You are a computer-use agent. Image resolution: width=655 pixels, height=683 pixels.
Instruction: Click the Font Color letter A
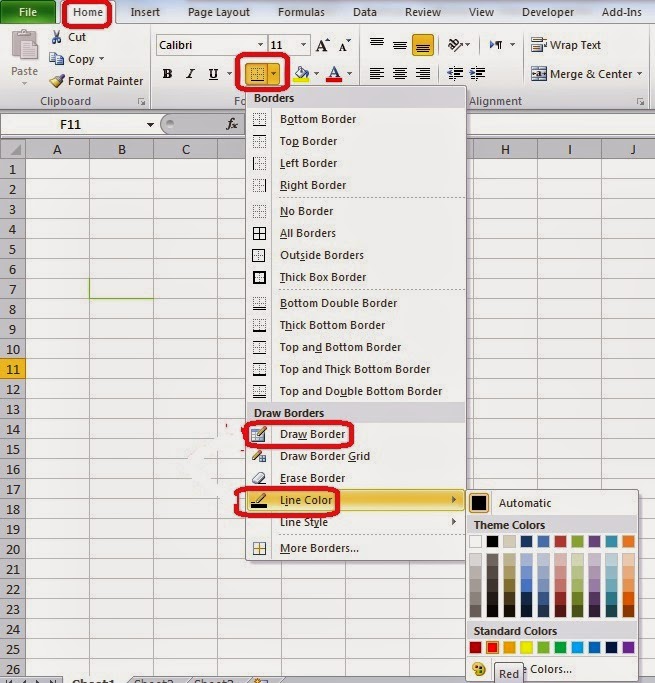(x=334, y=74)
